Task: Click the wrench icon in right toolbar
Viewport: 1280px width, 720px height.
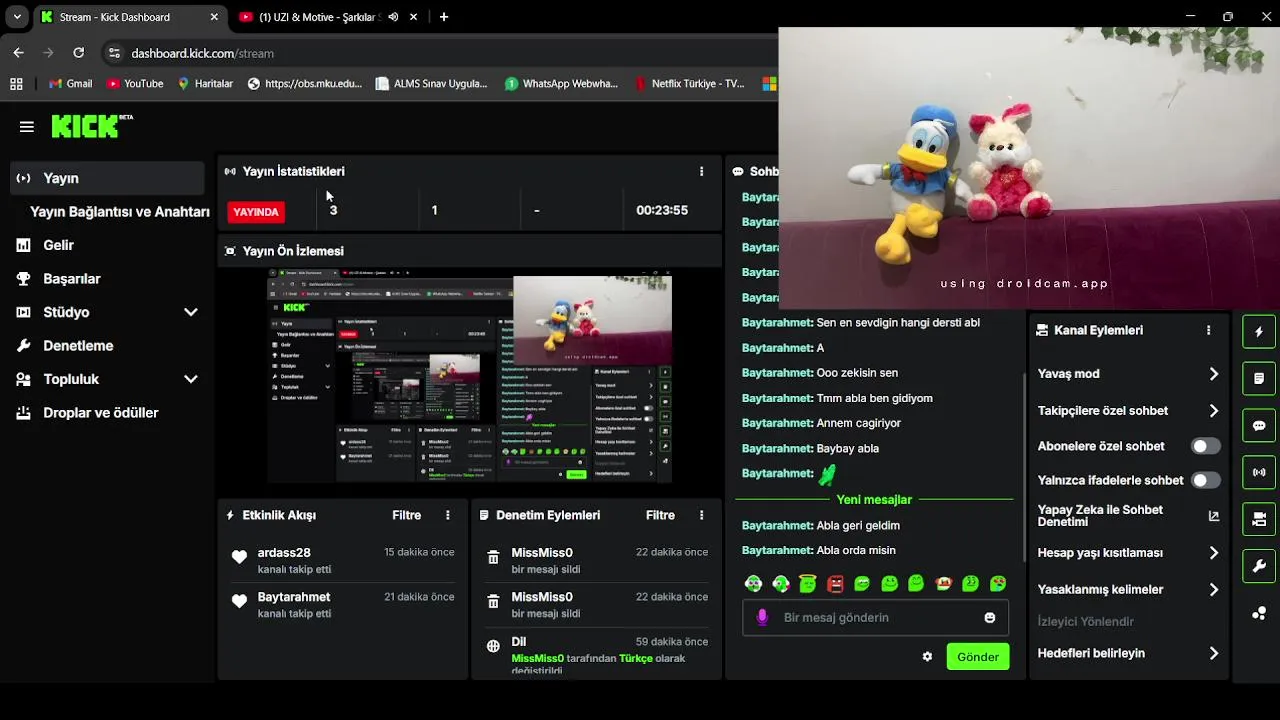Action: (1259, 566)
